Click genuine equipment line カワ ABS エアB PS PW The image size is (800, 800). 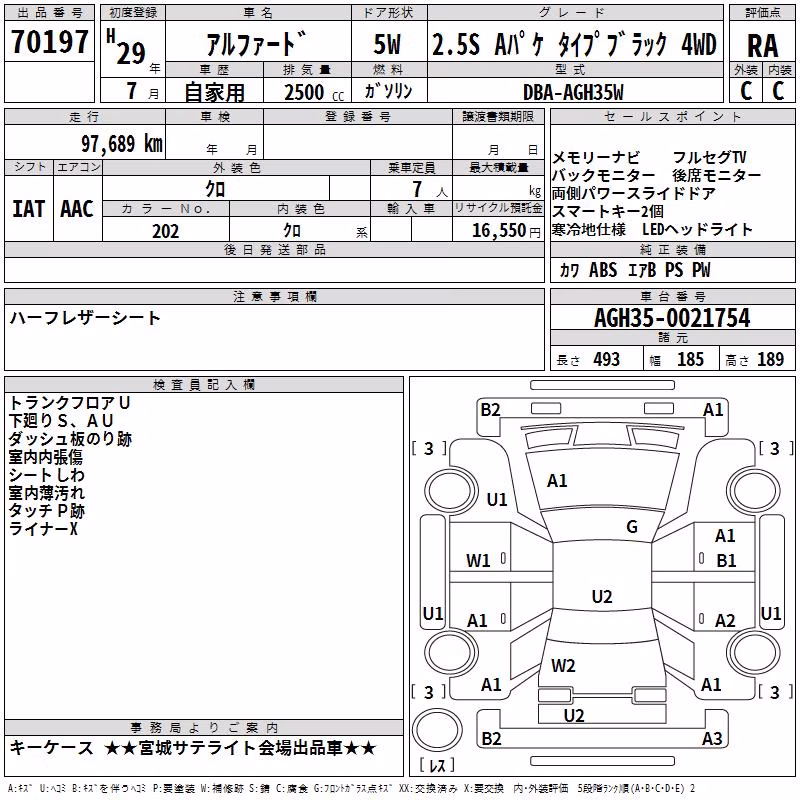coord(635,270)
